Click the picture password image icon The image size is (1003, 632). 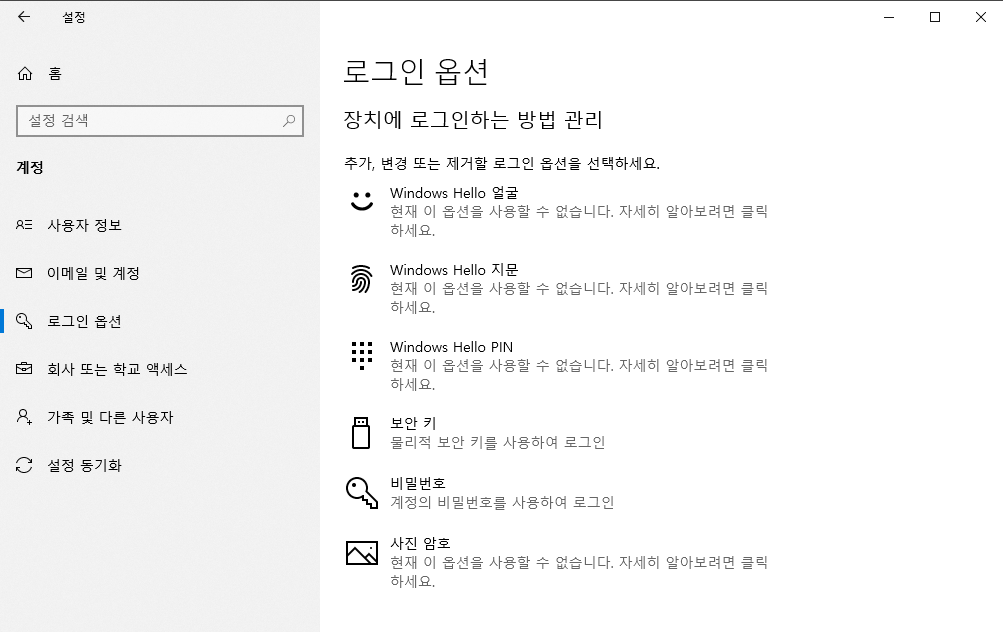point(361,553)
